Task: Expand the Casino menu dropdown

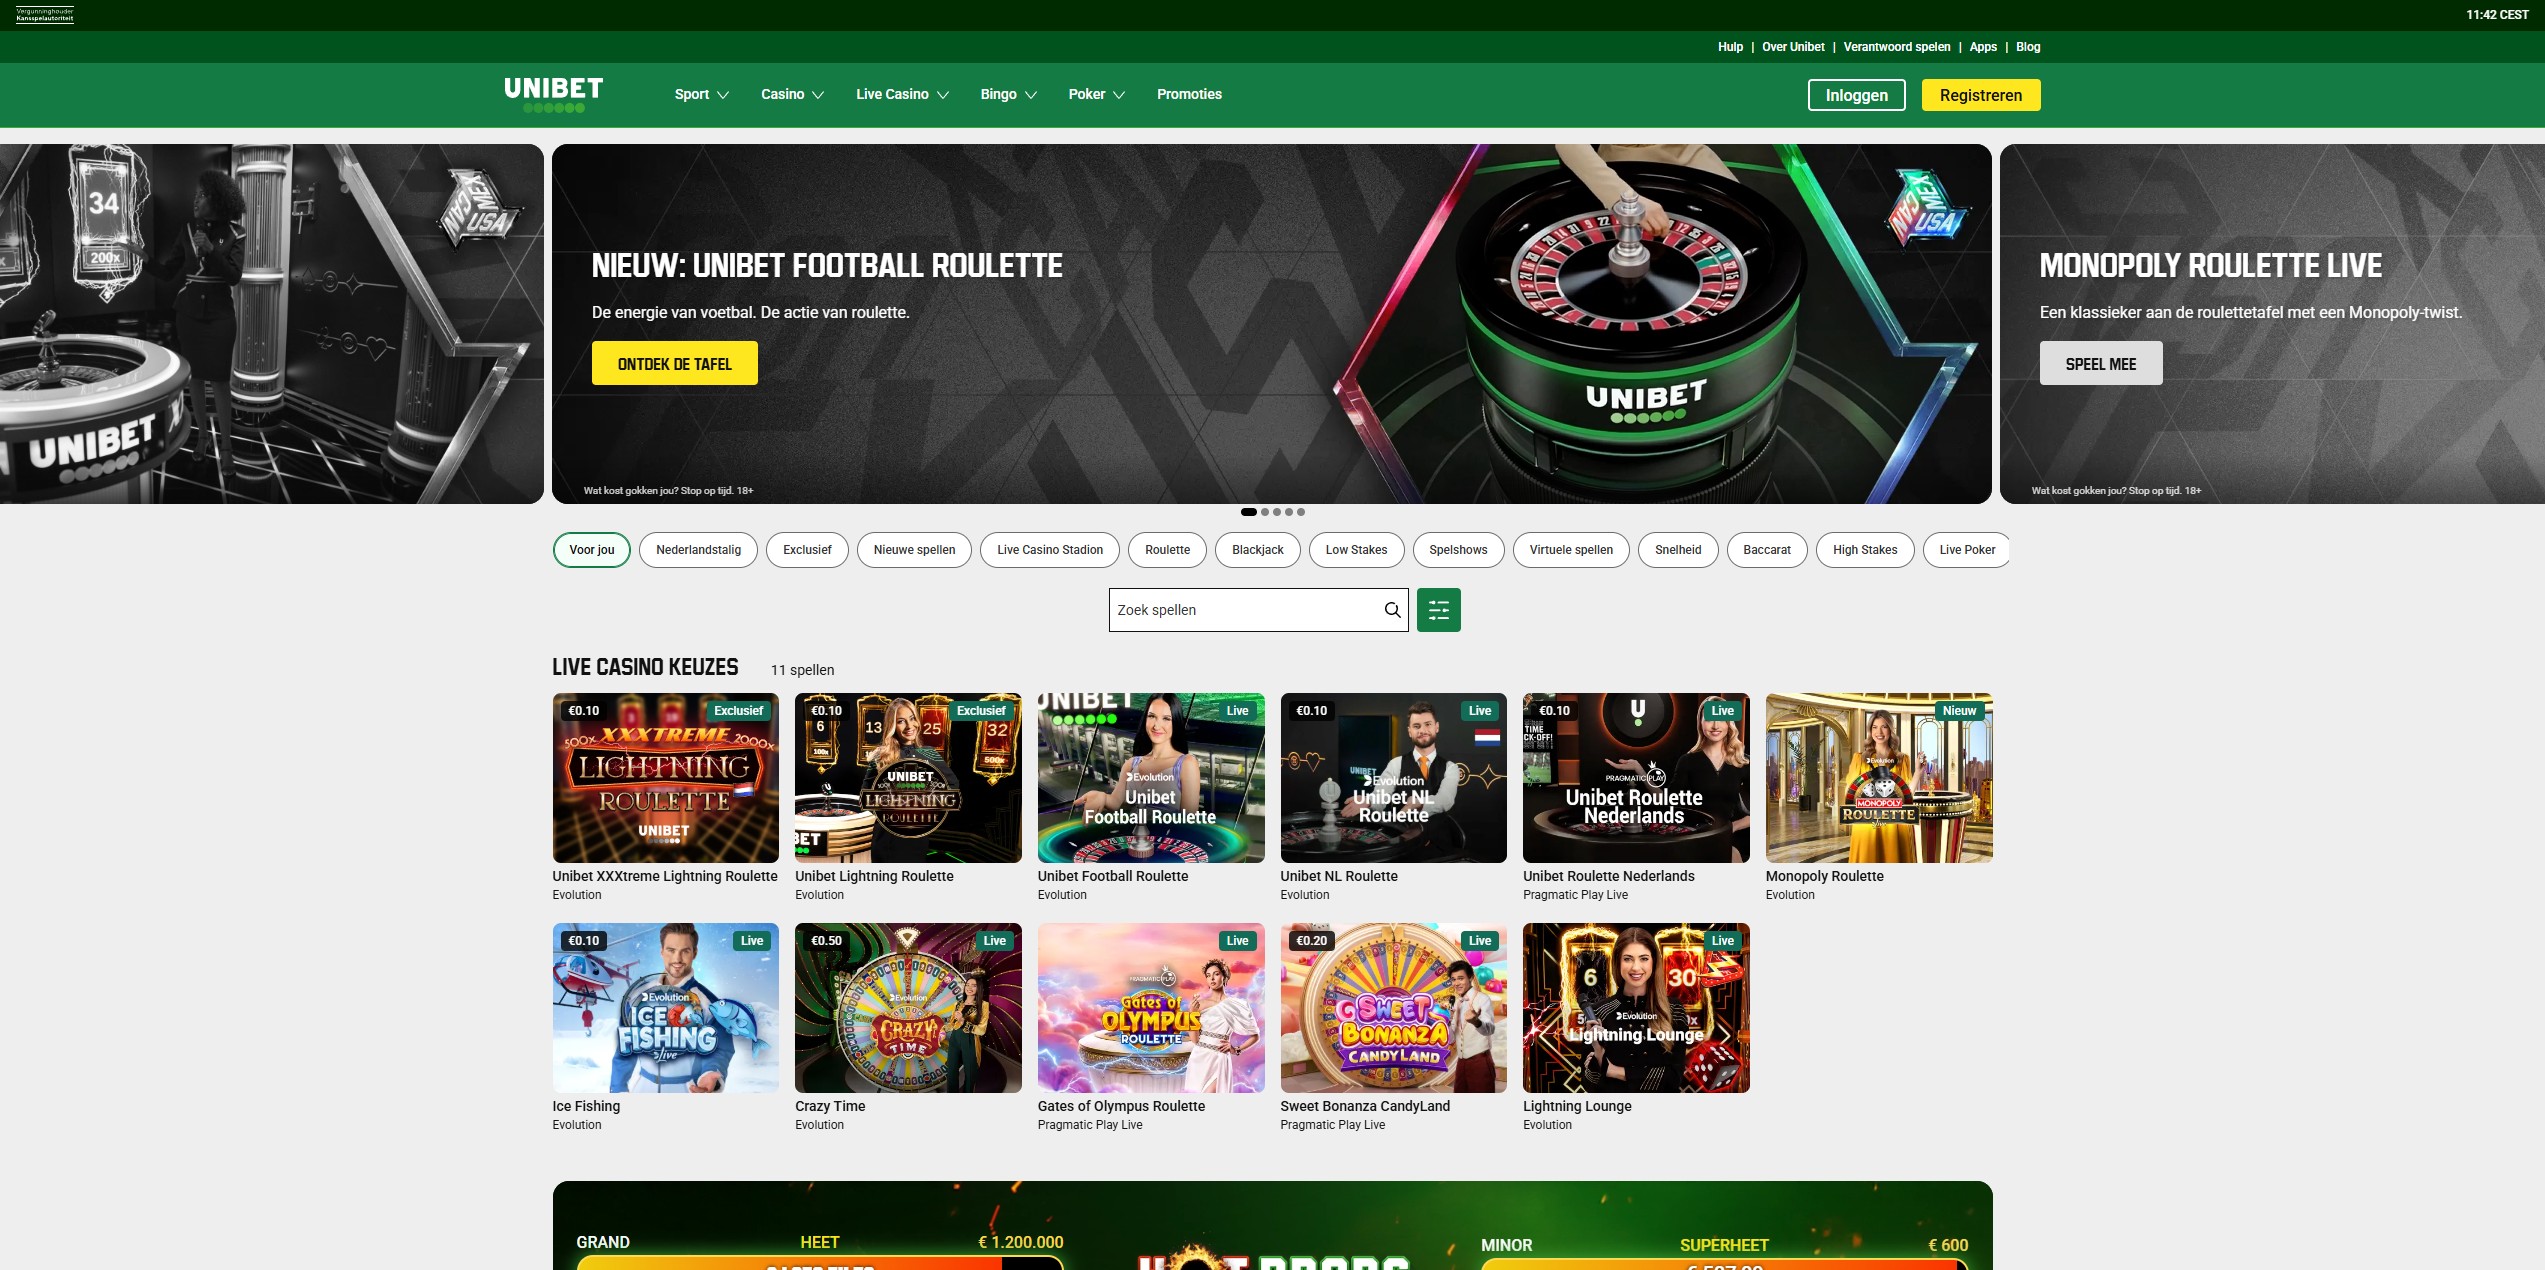Action: coord(792,94)
